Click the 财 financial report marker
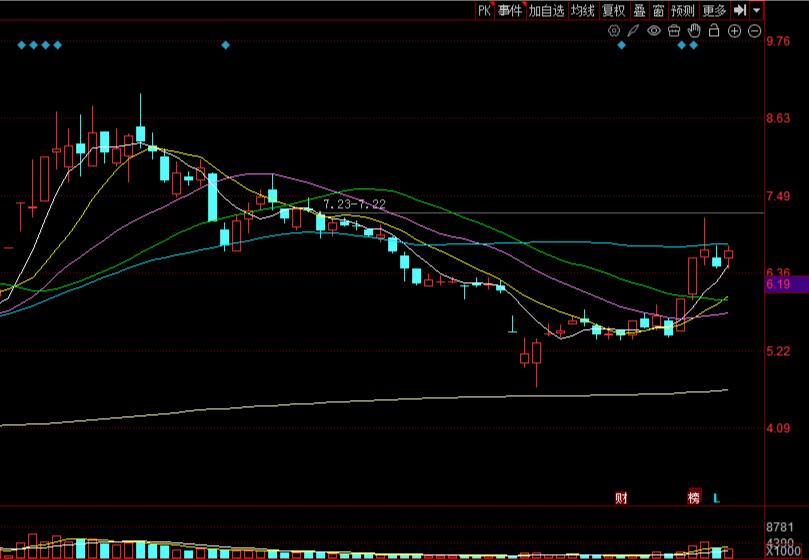 [621, 498]
